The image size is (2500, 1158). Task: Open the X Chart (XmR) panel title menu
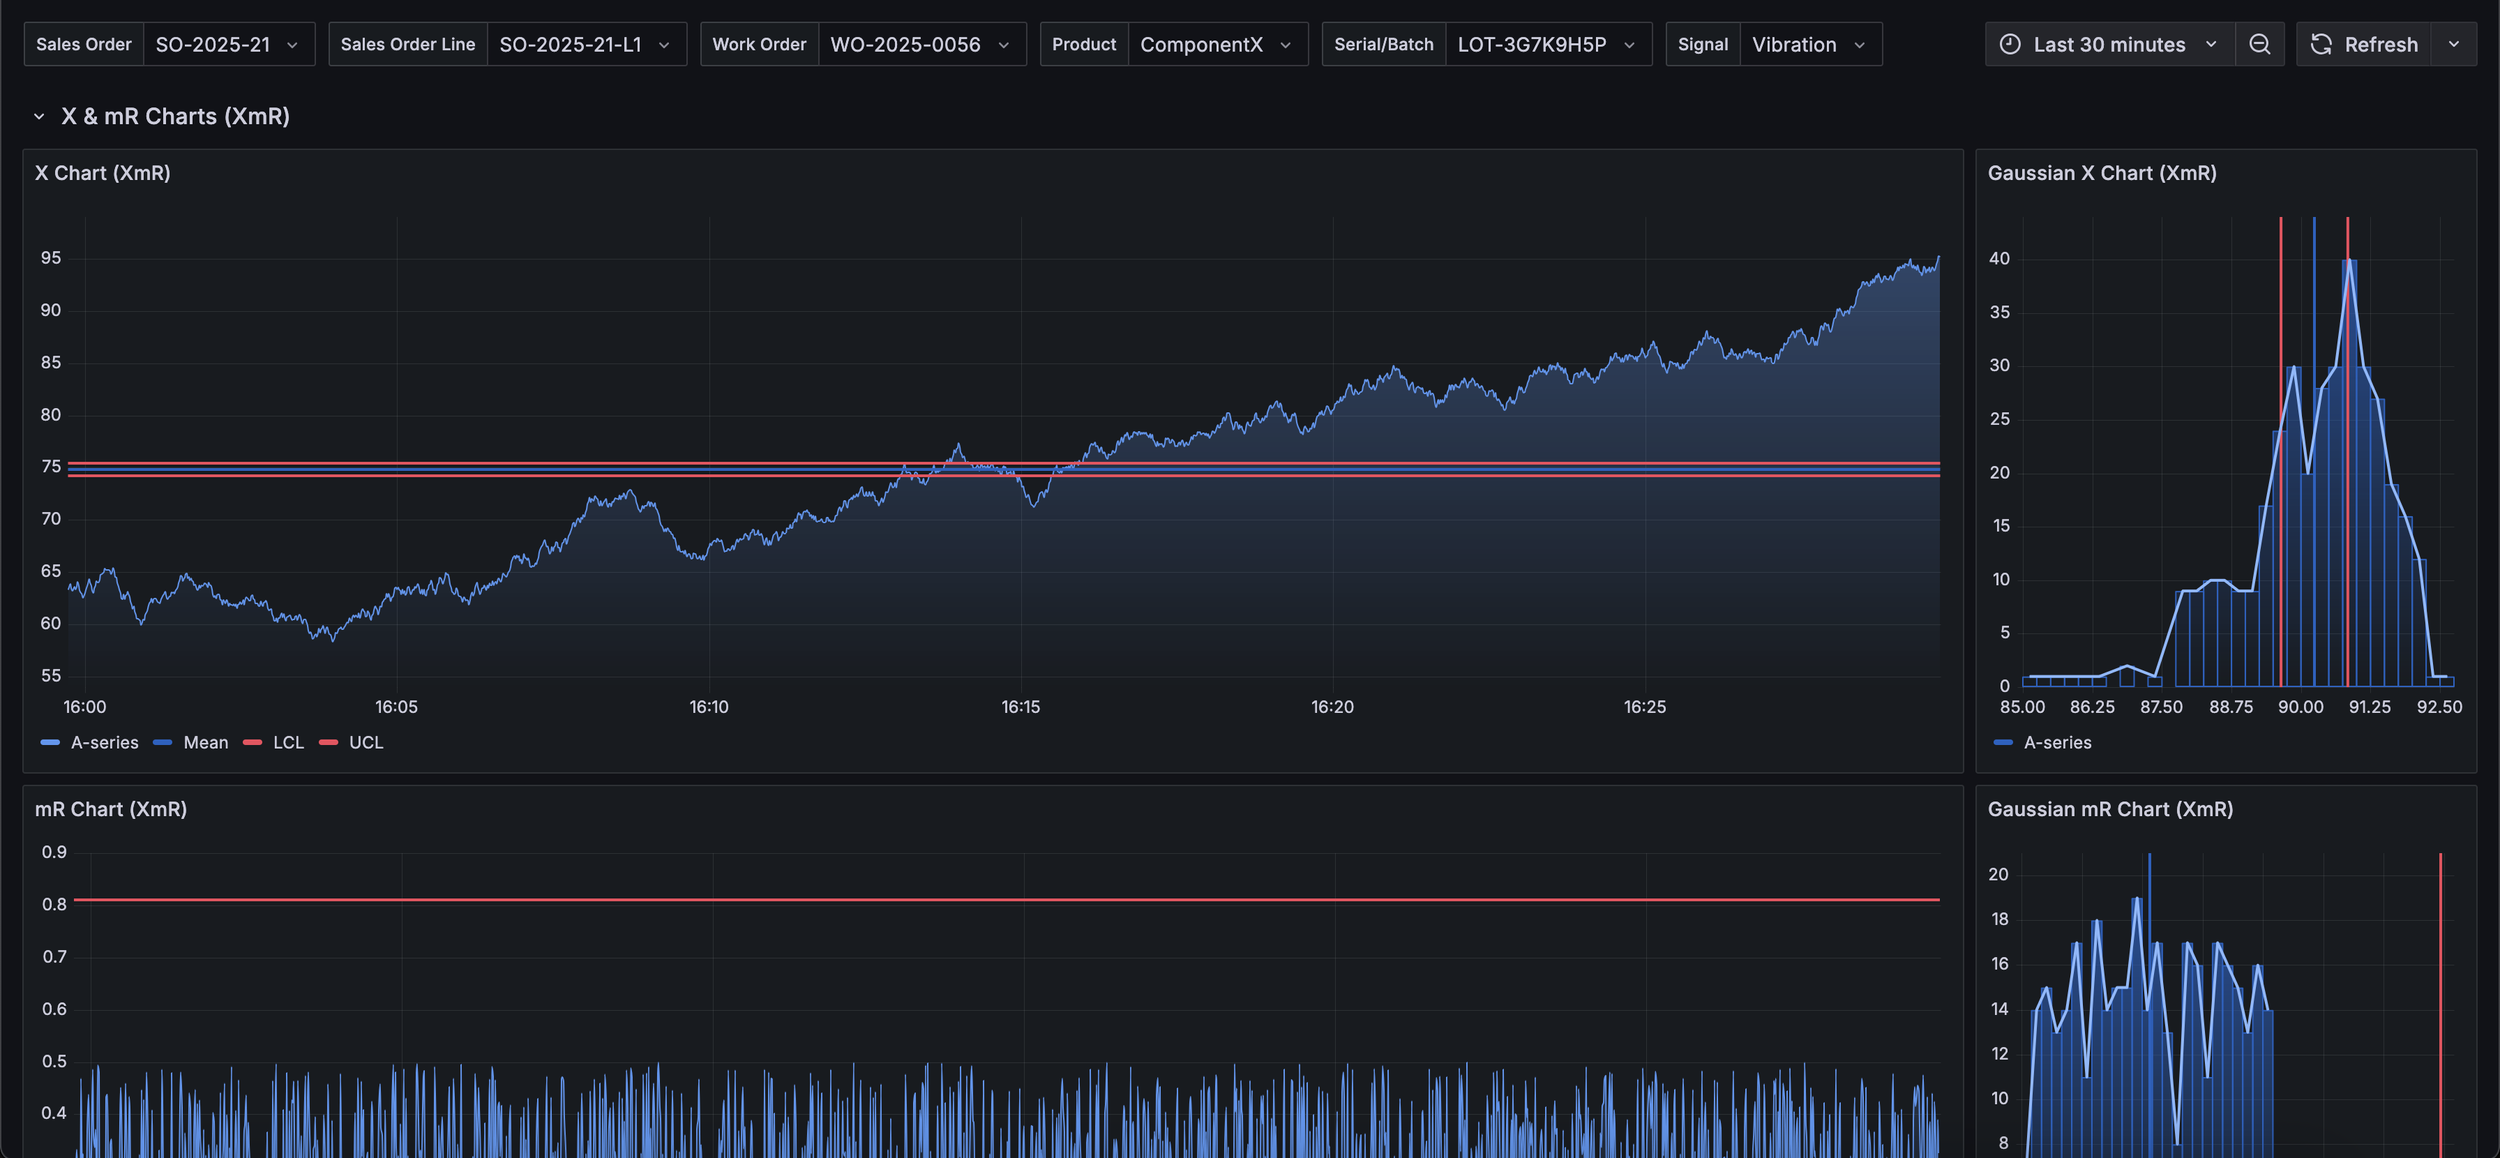103,173
